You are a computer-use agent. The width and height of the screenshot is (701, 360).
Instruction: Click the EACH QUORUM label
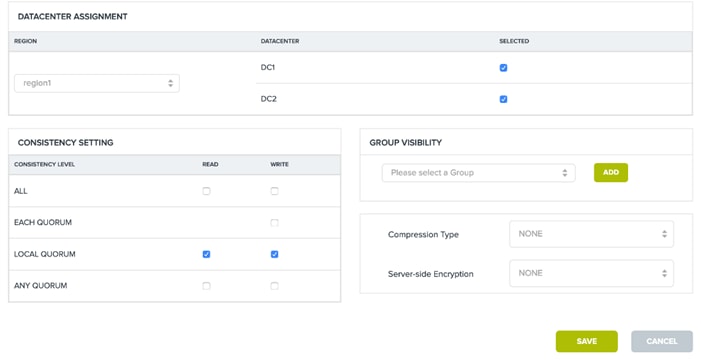click(43, 222)
